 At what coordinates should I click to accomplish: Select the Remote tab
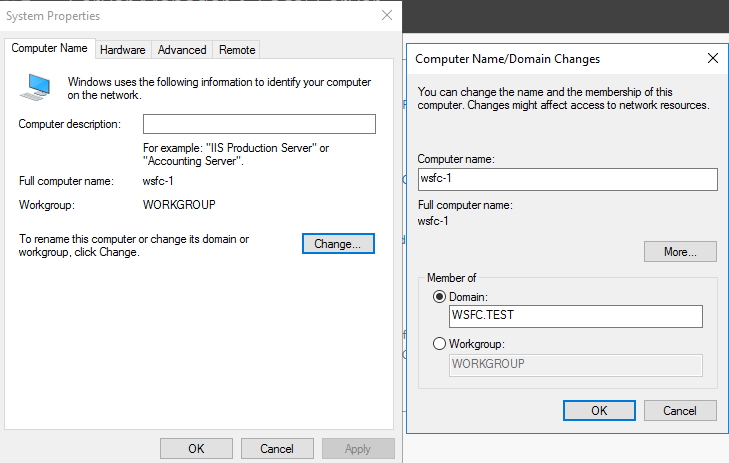coord(237,49)
